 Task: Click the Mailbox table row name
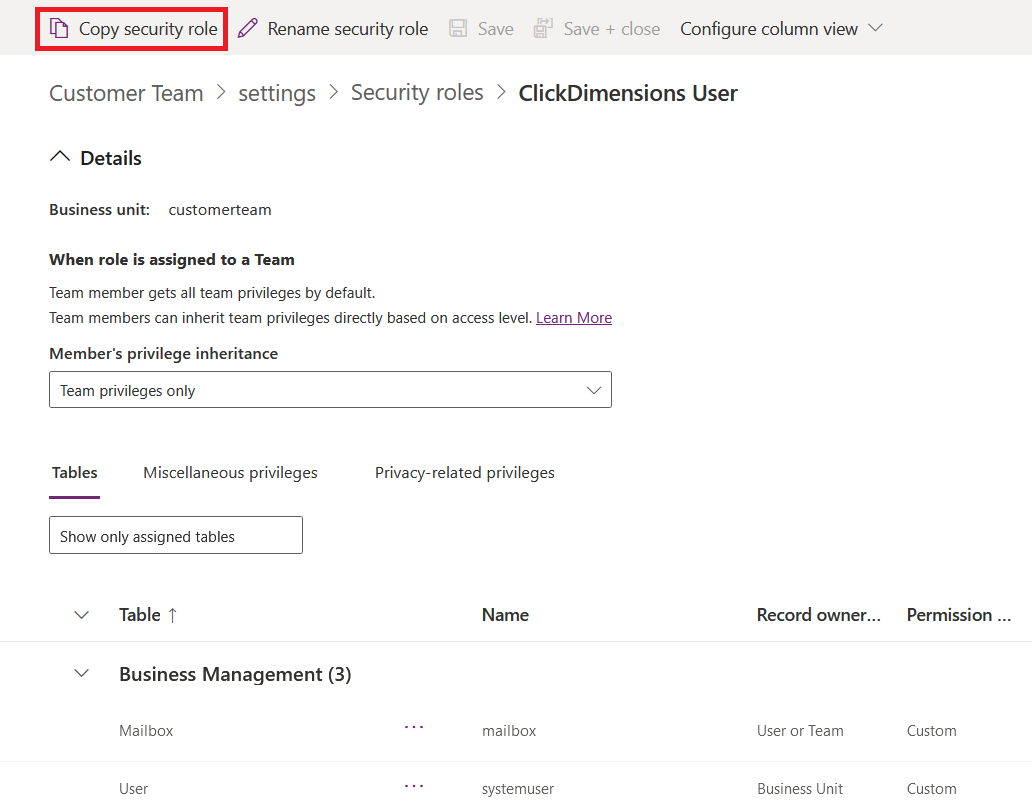pyautogui.click(x=146, y=731)
